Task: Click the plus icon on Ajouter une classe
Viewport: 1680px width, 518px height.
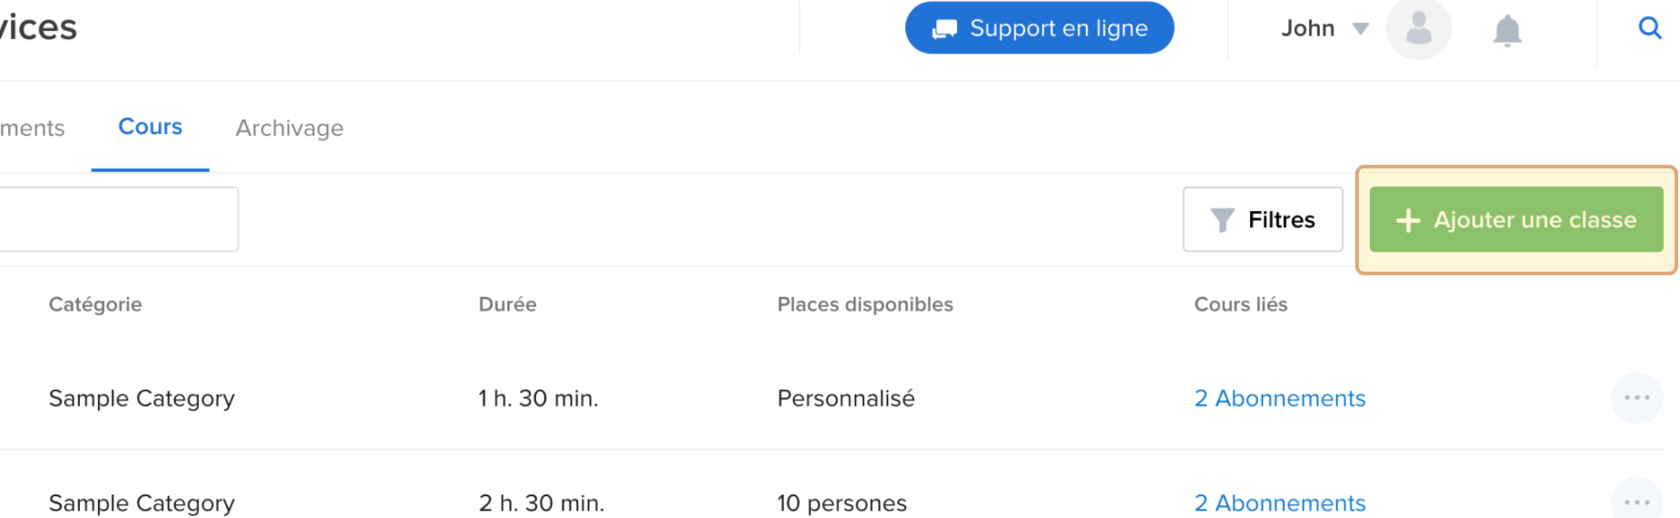Action: coord(1408,220)
